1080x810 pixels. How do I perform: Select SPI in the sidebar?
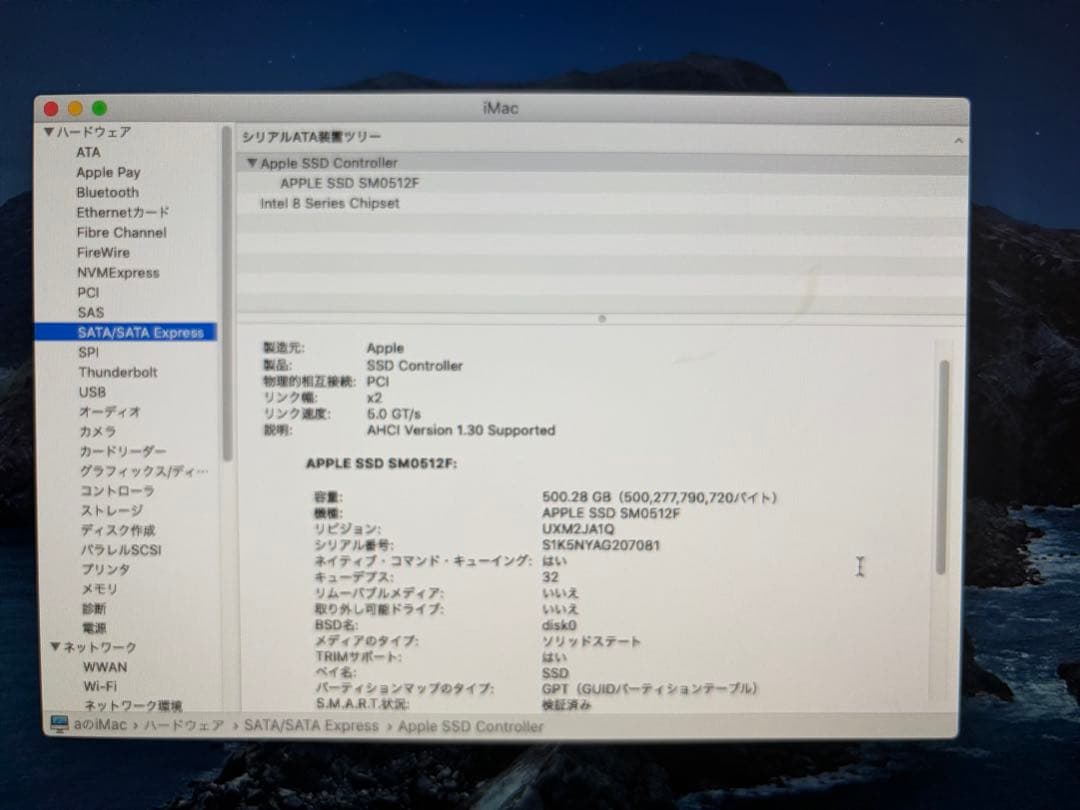[x=88, y=352]
